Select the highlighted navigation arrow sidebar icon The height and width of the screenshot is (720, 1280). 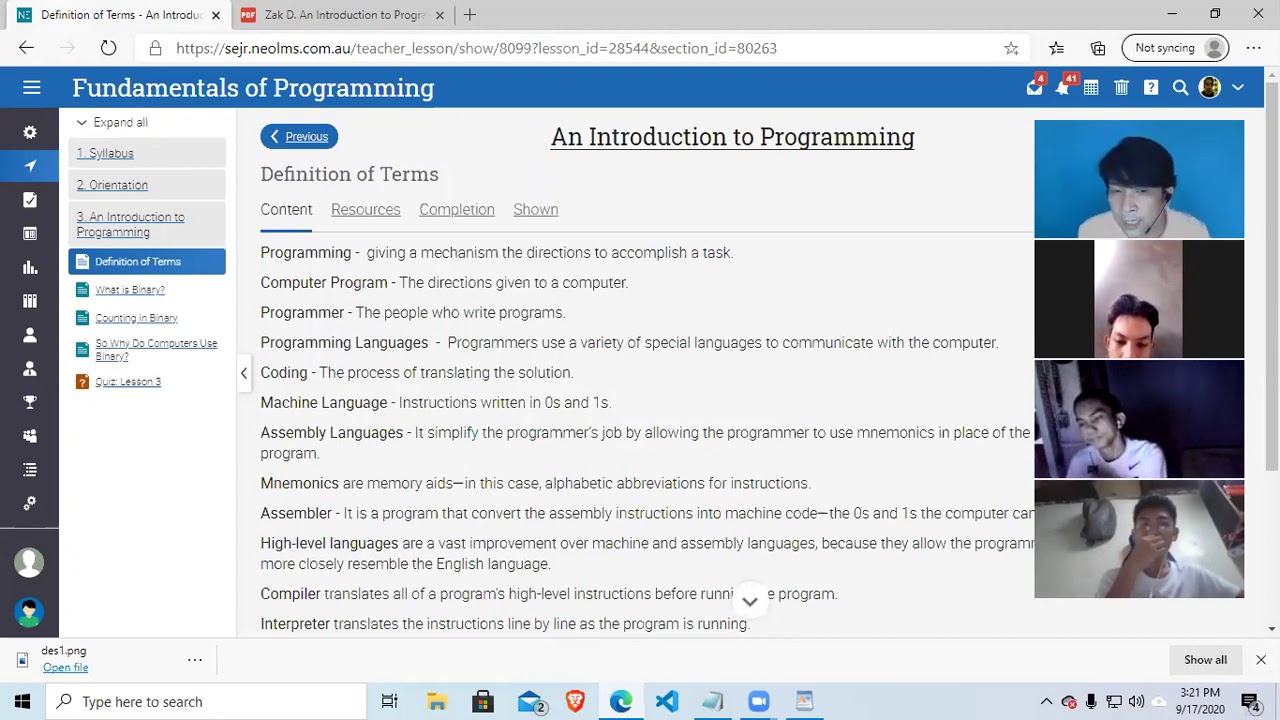tap(30, 166)
